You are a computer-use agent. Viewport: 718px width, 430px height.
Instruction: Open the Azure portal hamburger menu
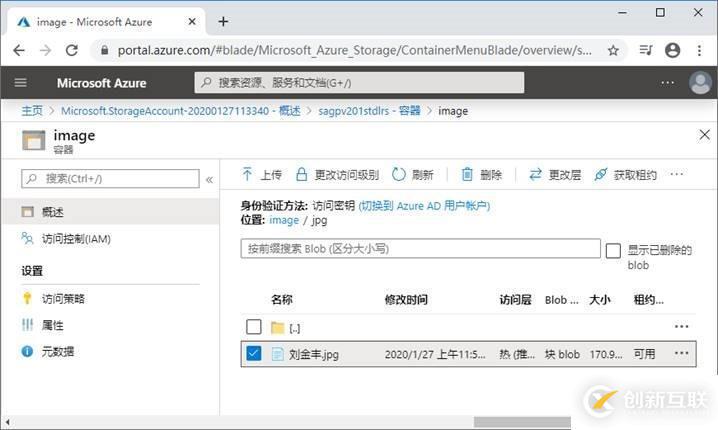coord(21,83)
